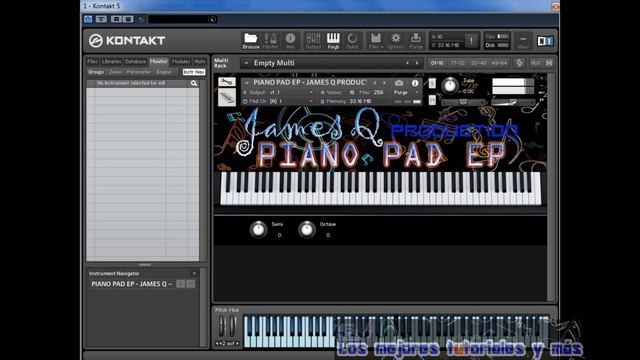The width and height of the screenshot is (640, 360).
Task: Click the instrument info 'i' icon
Action: tap(415, 83)
